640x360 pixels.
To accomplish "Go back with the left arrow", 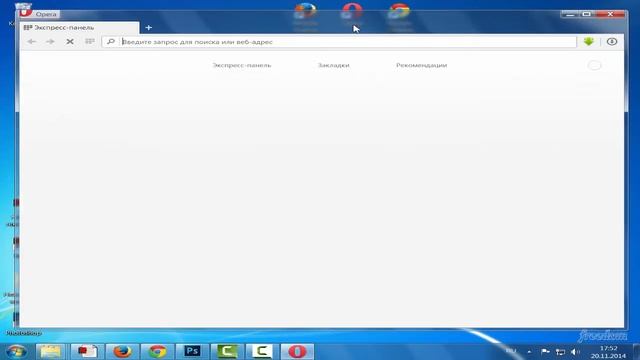I will [32, 42].
